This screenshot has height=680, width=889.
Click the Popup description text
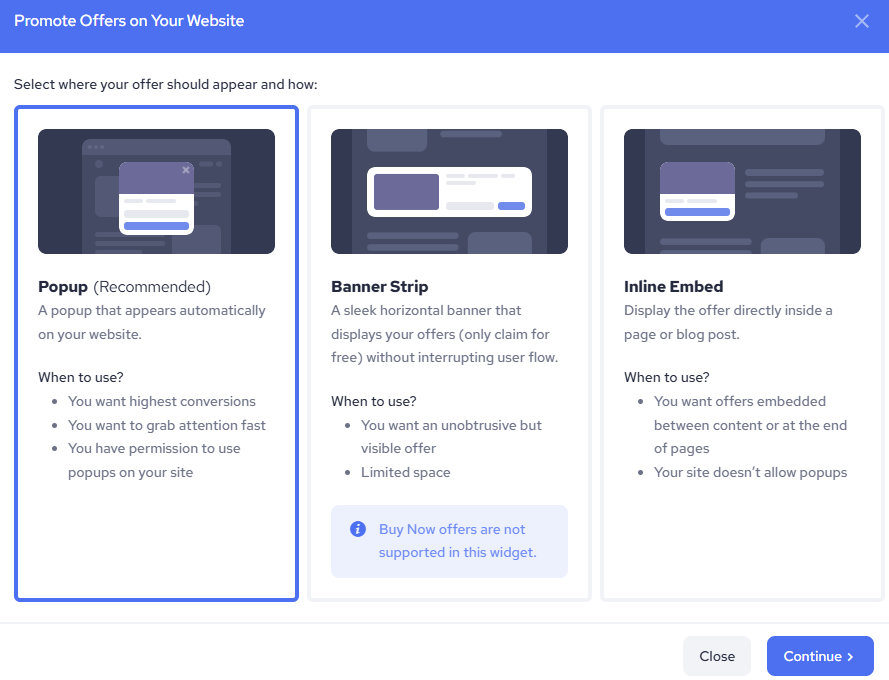[152, 322]
